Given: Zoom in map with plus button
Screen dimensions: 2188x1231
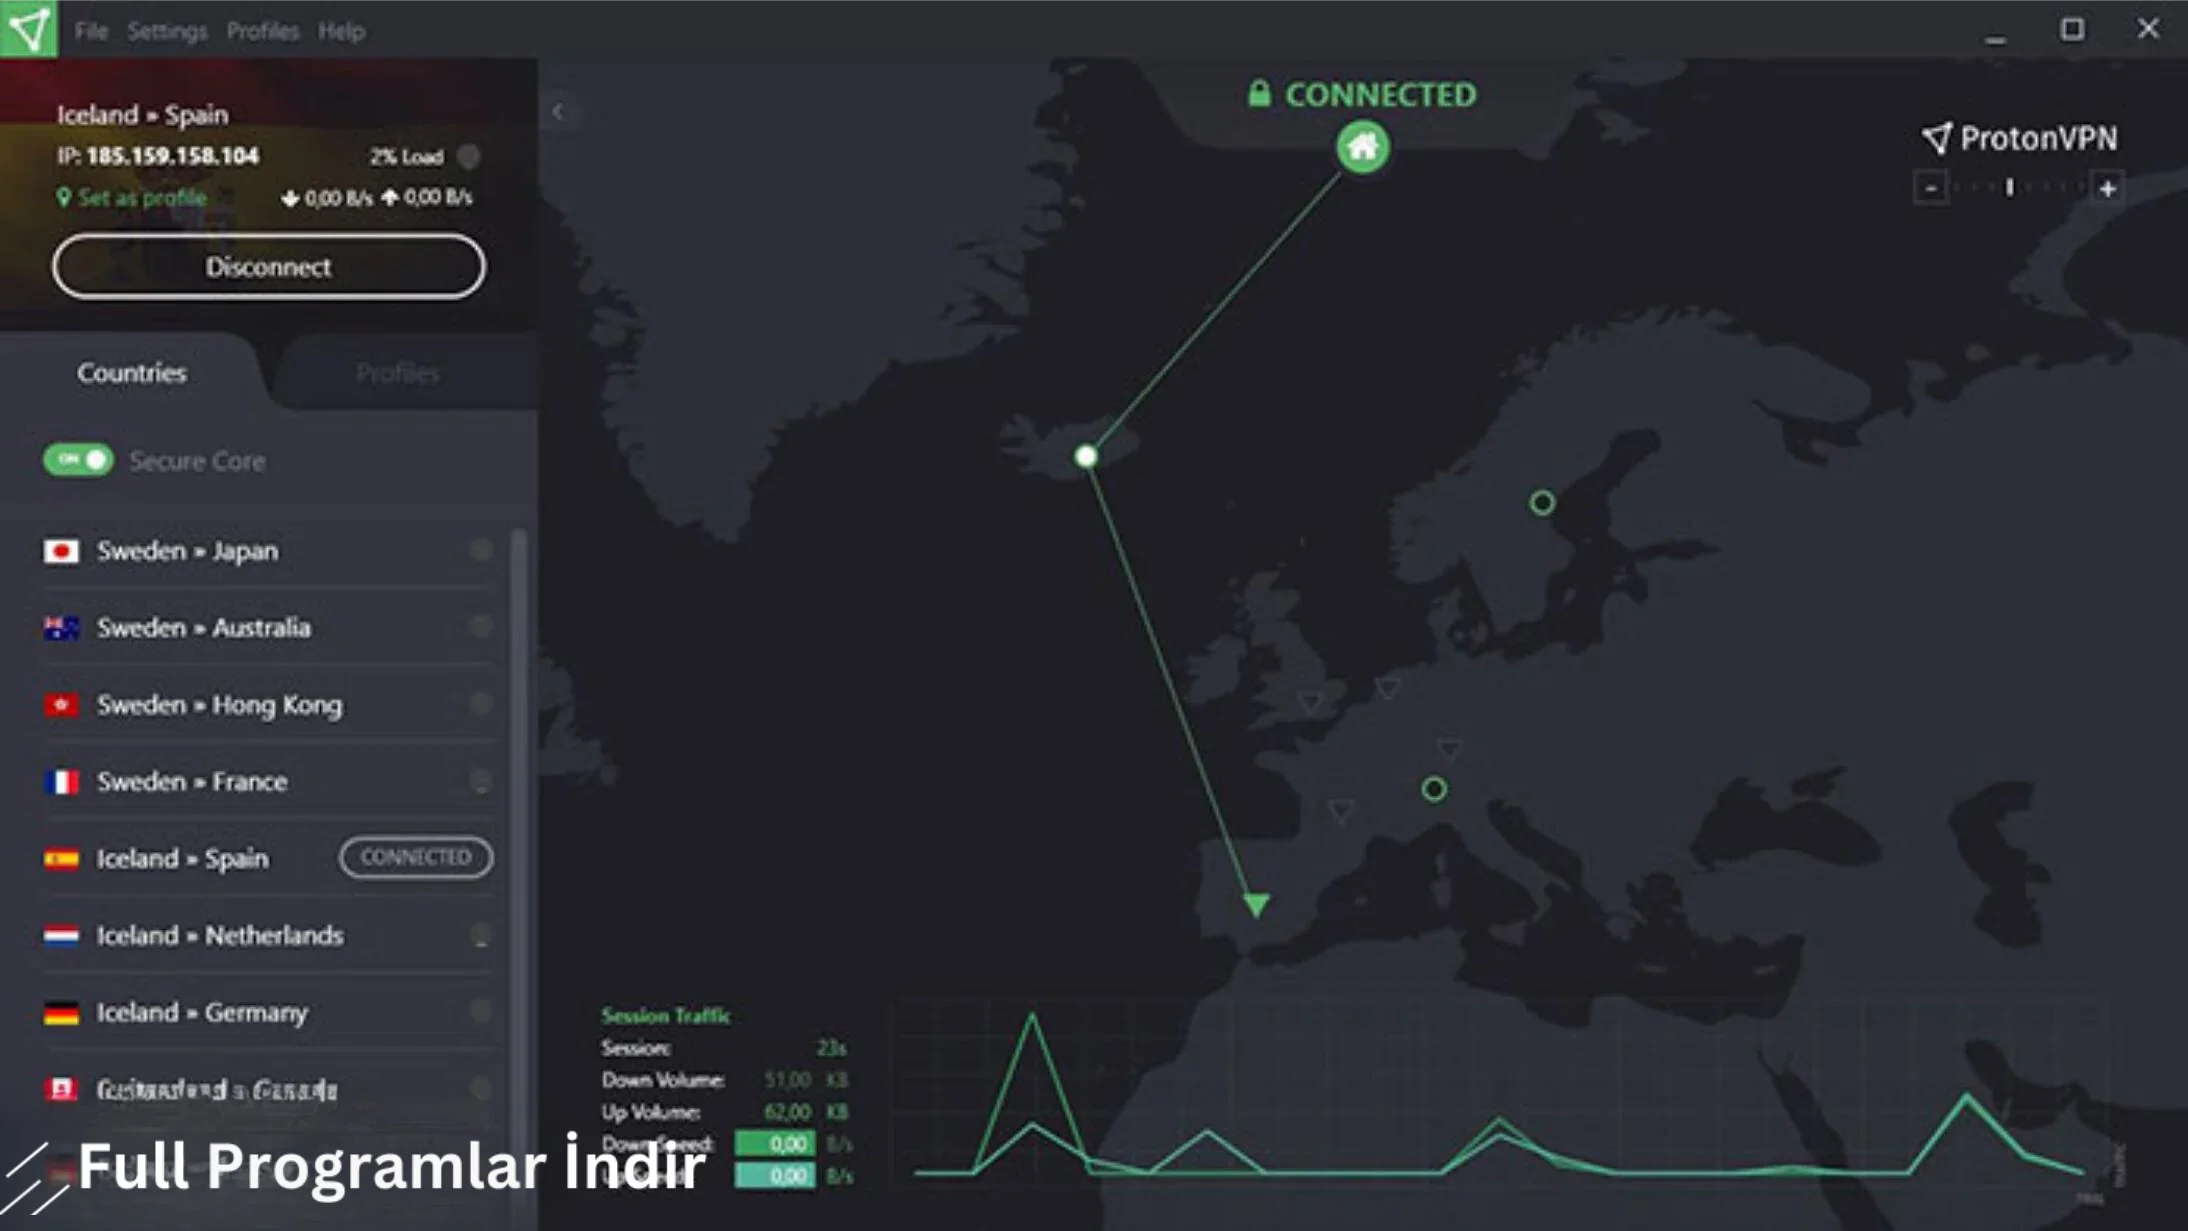Looking at the screenshot, I should click(2107, 188).
